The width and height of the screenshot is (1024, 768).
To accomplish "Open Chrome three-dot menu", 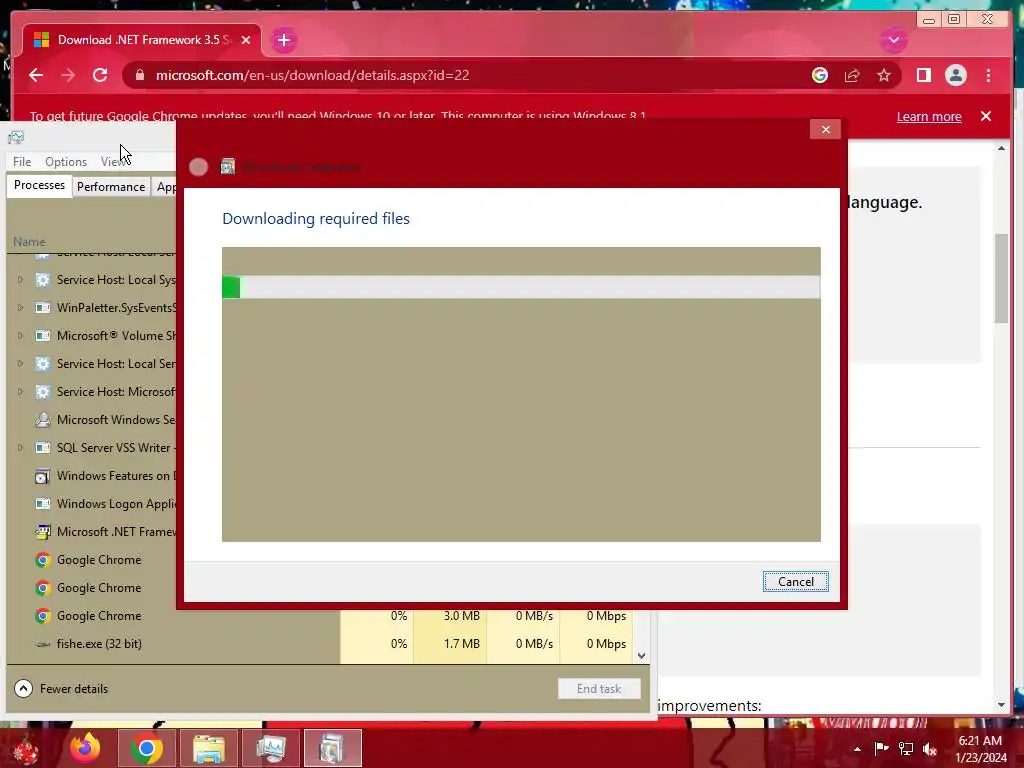I will tap(988, 75).
